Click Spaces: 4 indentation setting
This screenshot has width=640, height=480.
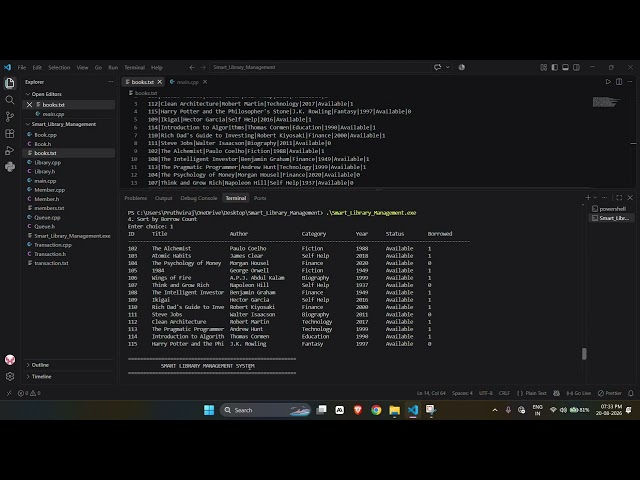tap(462, 393)
